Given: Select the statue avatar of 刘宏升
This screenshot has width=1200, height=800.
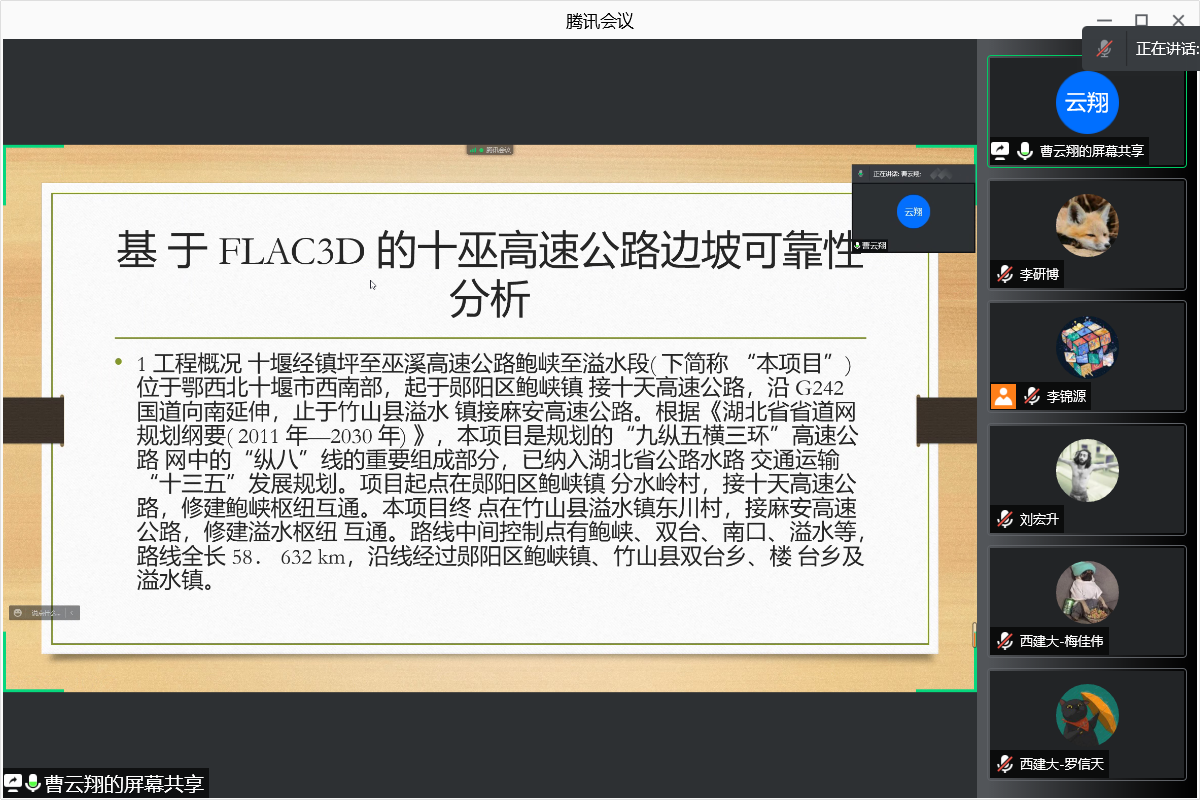Looking at the screenshot, I should pos(1087,470).
